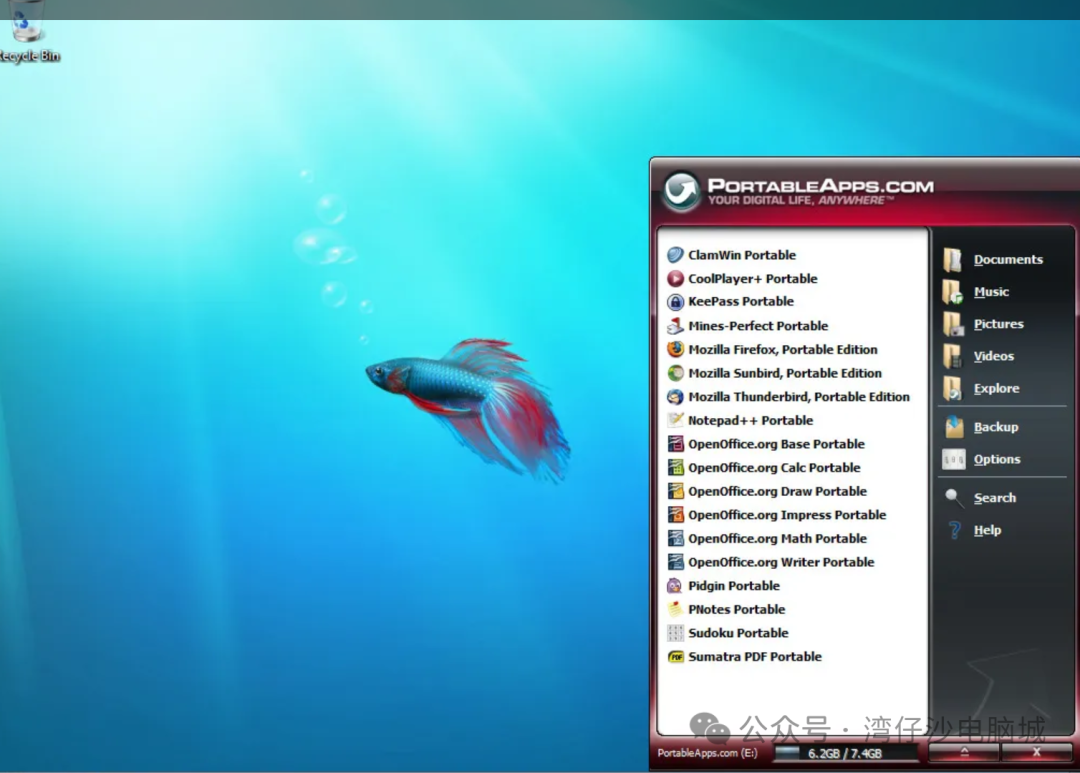1080x773 pixels.
Task: Click the Videos folder icon
Action: pos(953,356)
